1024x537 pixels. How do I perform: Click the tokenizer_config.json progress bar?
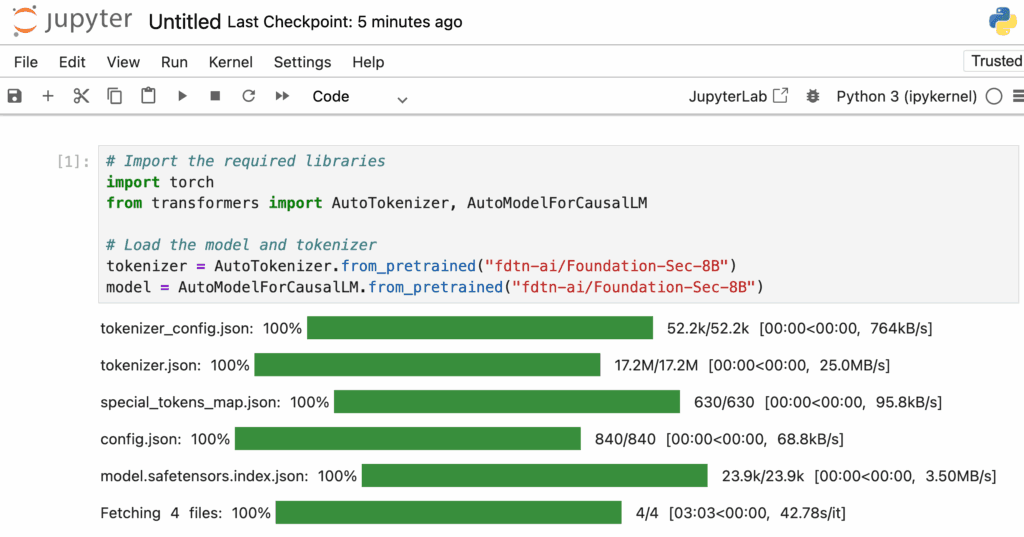click(x=480, y=328)
